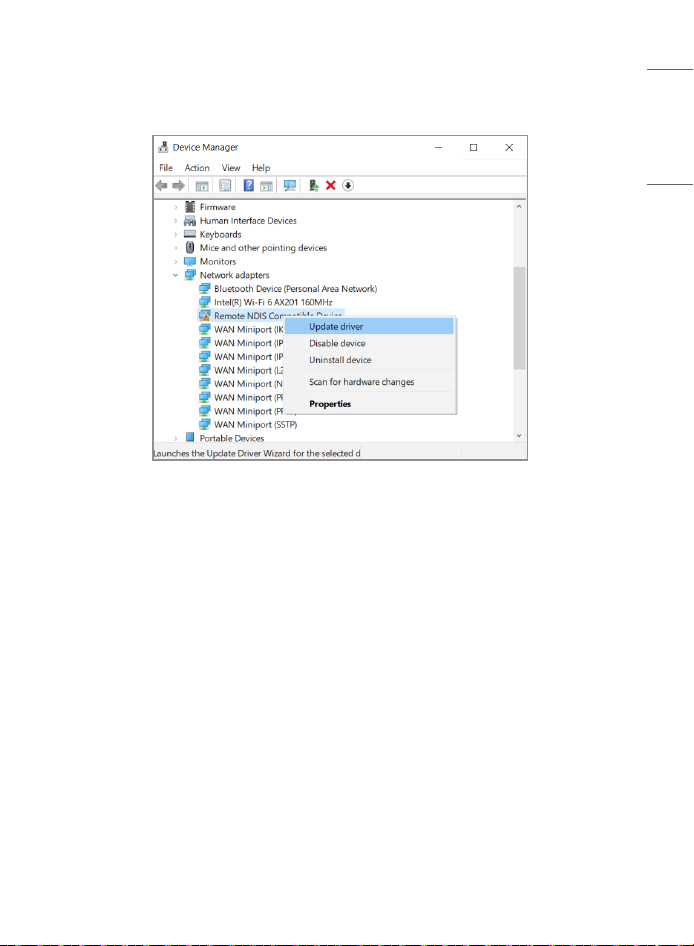The height and width of the screenshot is (946, 694).
Task: Click scrollbar down arrow in device tree
Action: coord(519,436)
